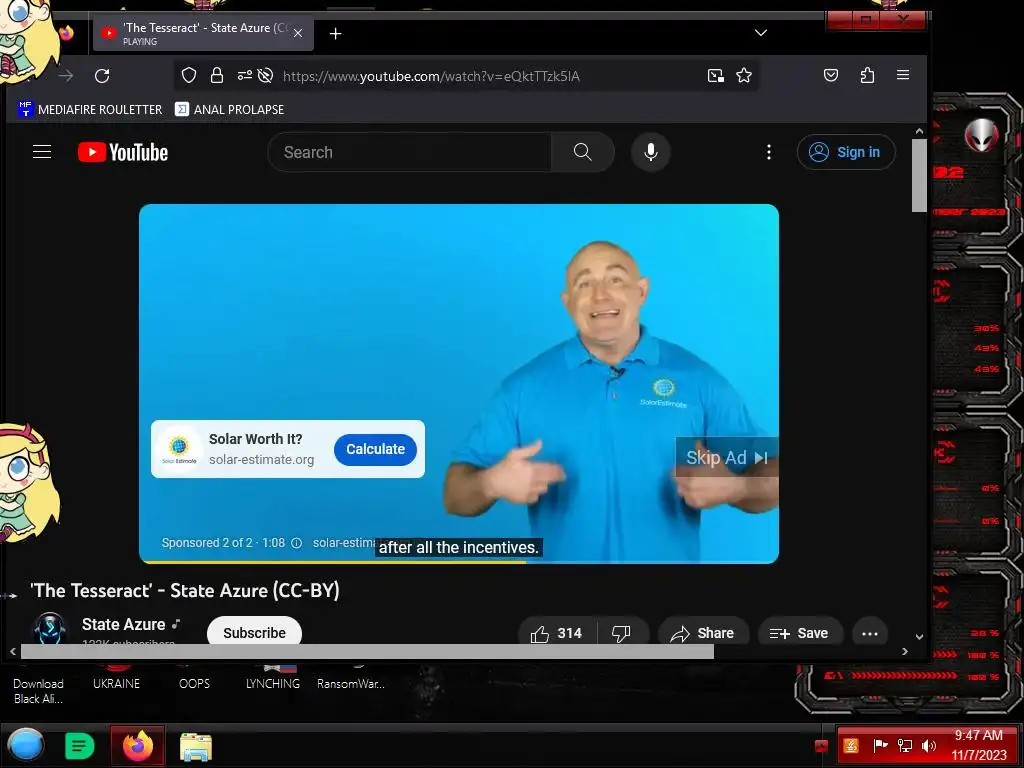Click the Java update tray icon
1024x768 pixels.
pyautogui.click(x=851, y=746)
